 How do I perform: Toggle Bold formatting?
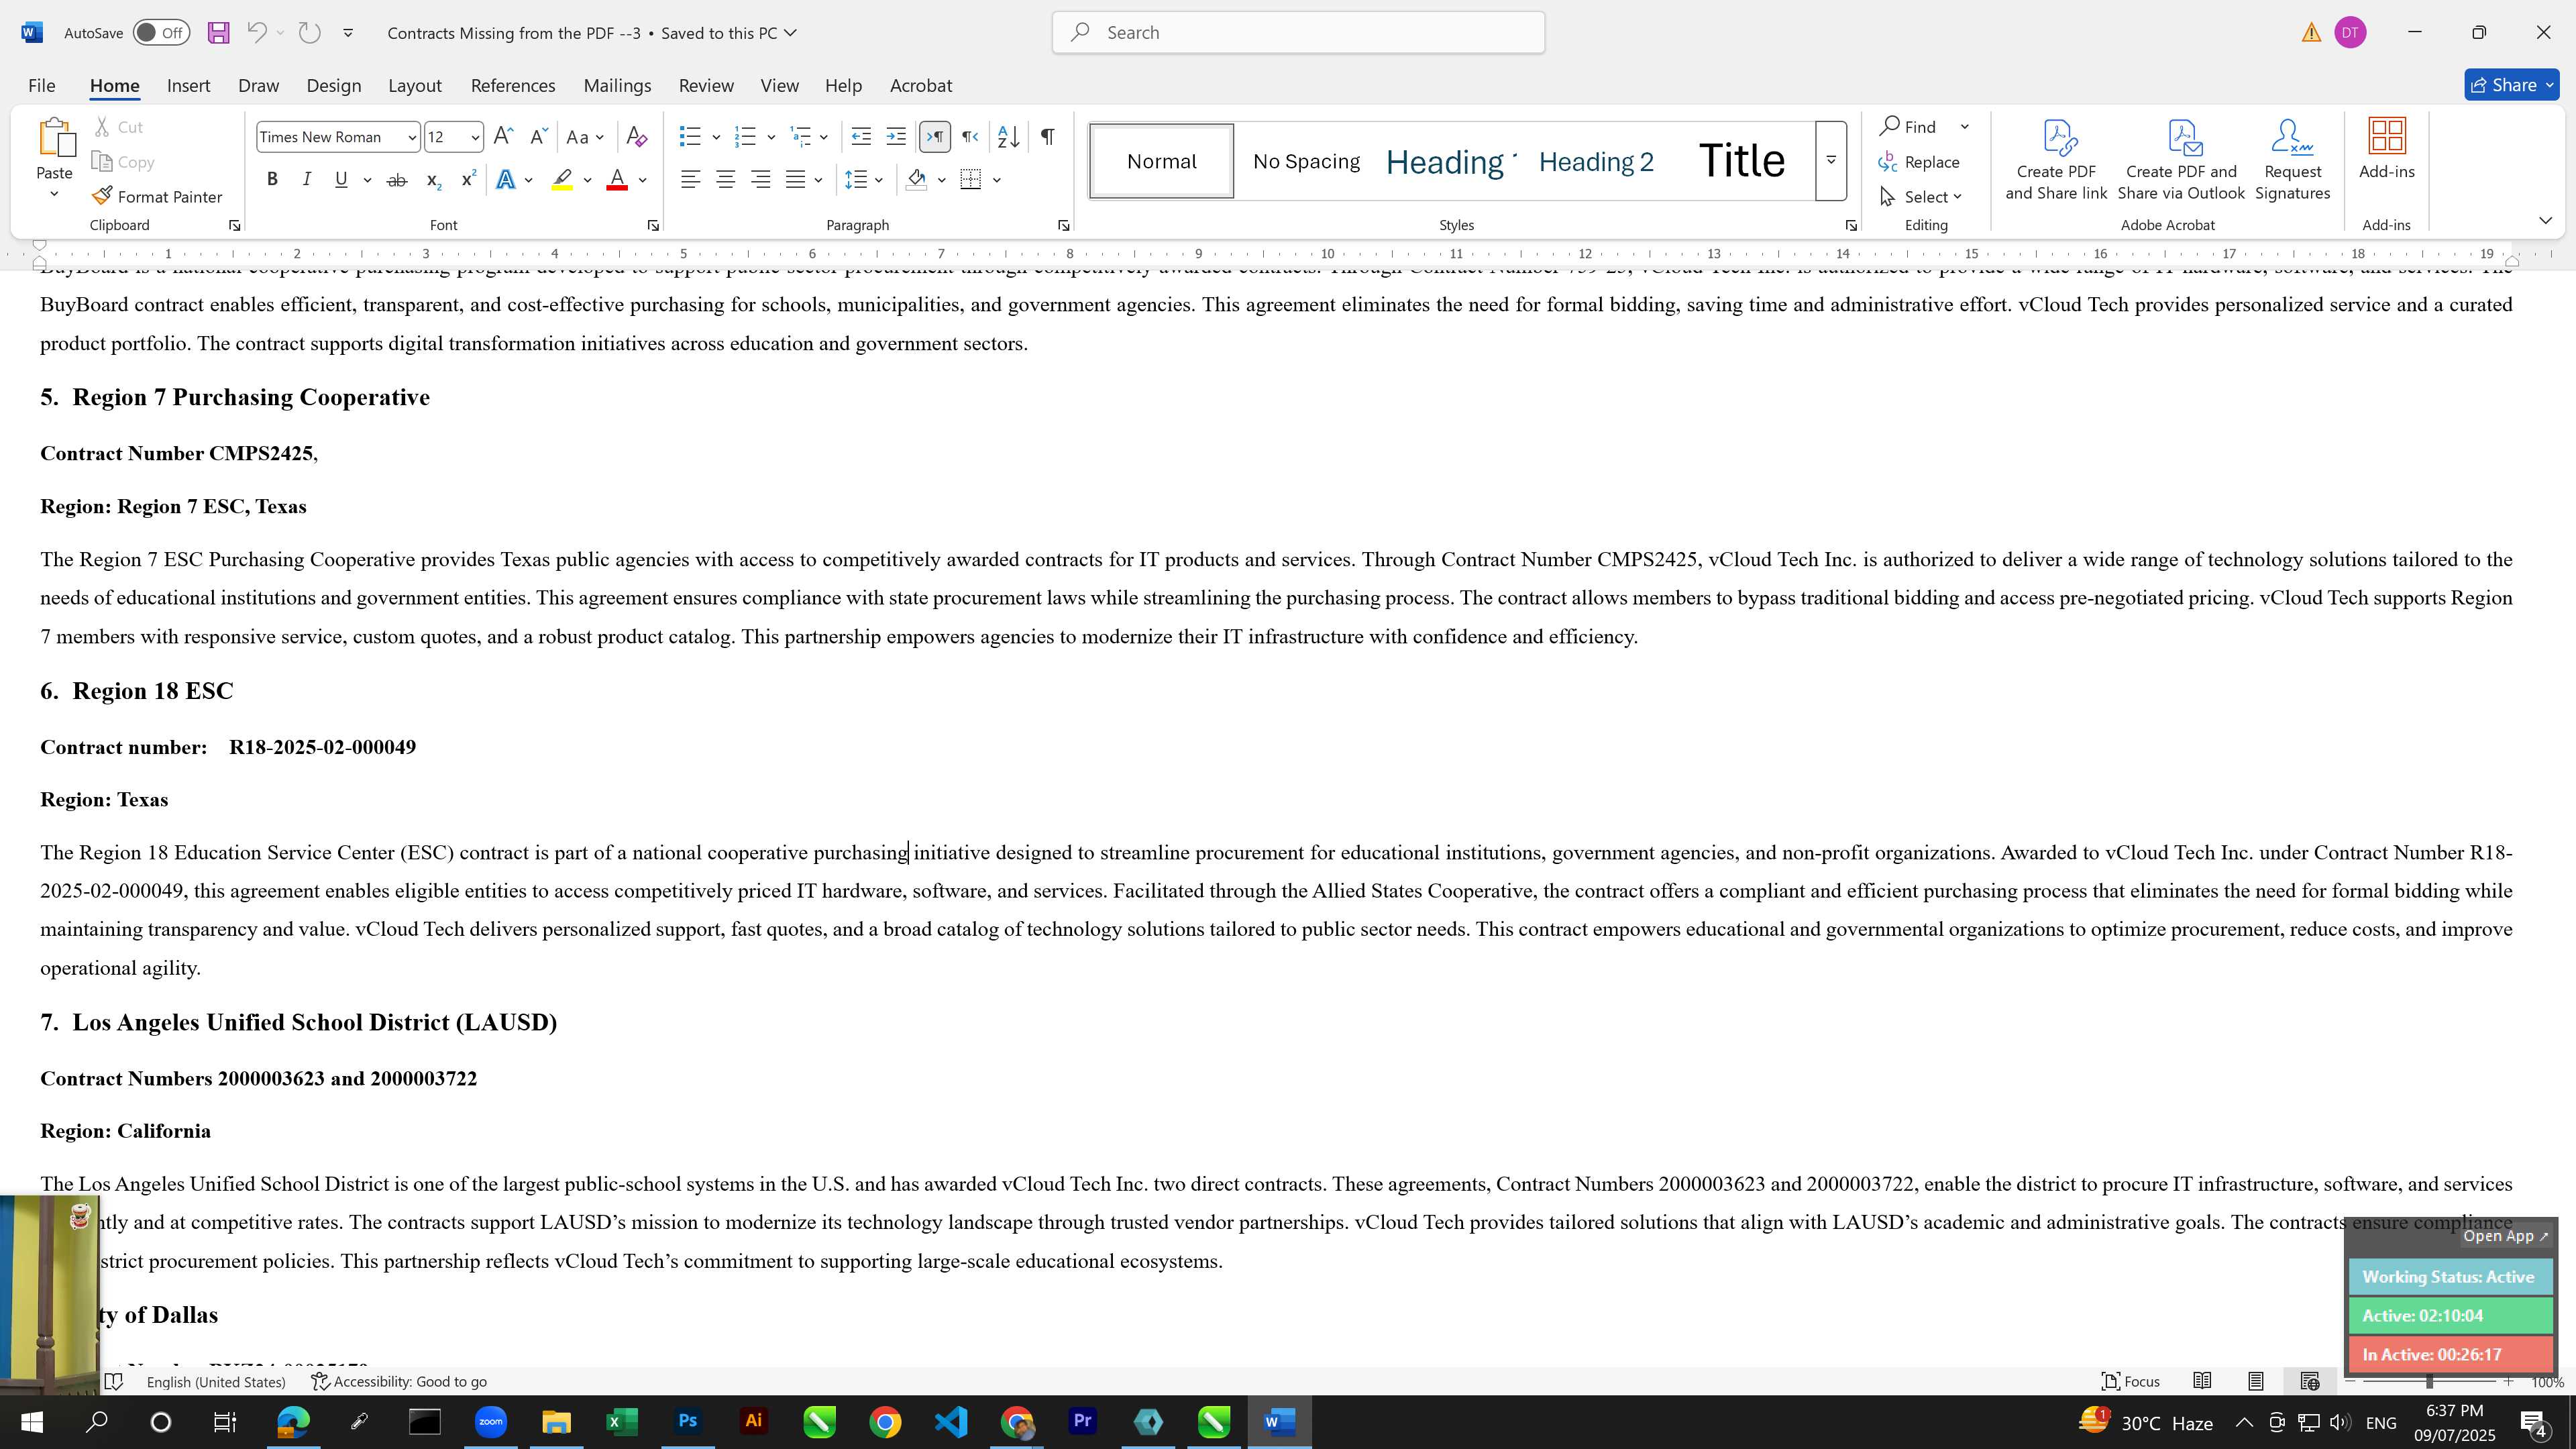(x=272, y=180)
